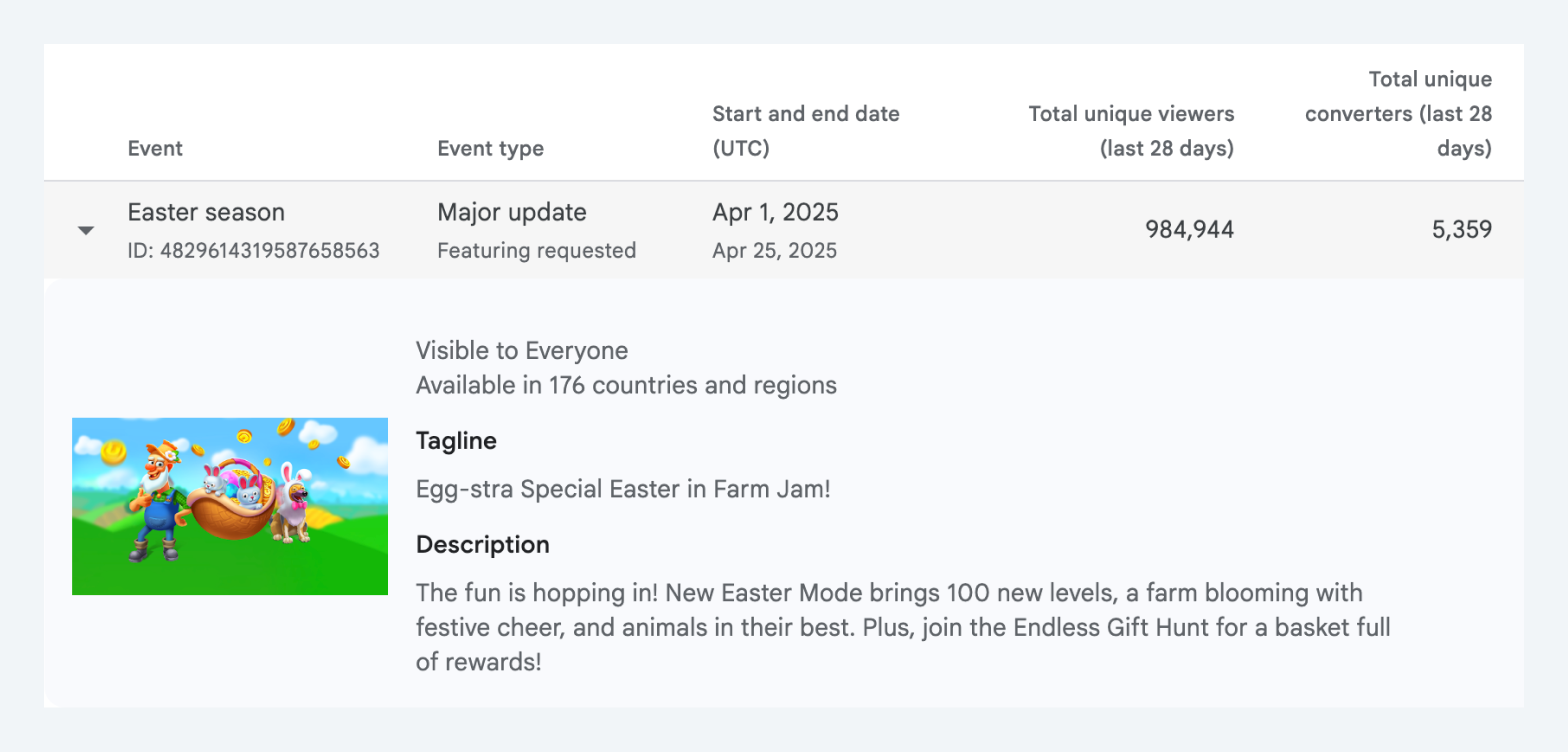Click the Major update event type

click(512, 212)
